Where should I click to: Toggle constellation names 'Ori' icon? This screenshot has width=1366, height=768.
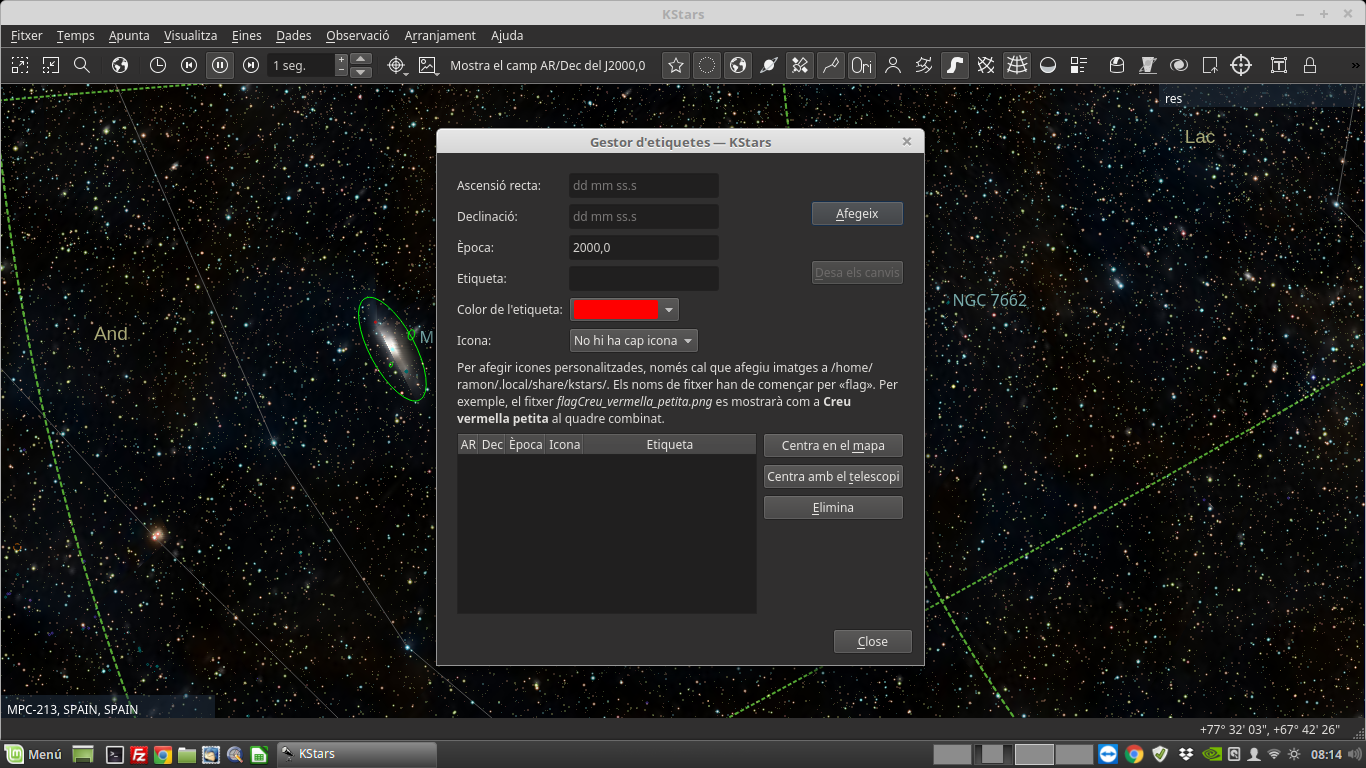tap(862, 65)
